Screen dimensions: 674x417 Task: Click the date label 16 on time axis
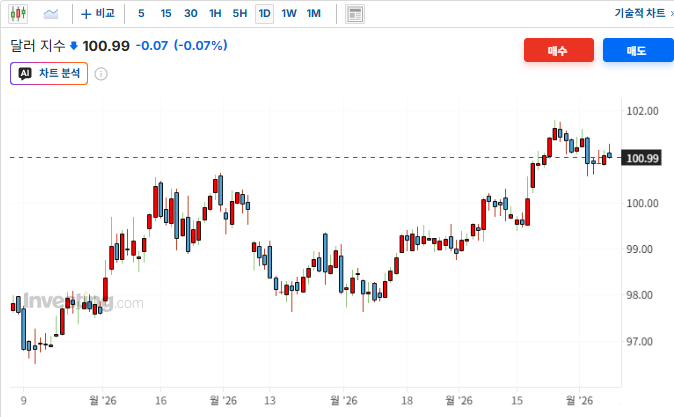tap(161, 401)
